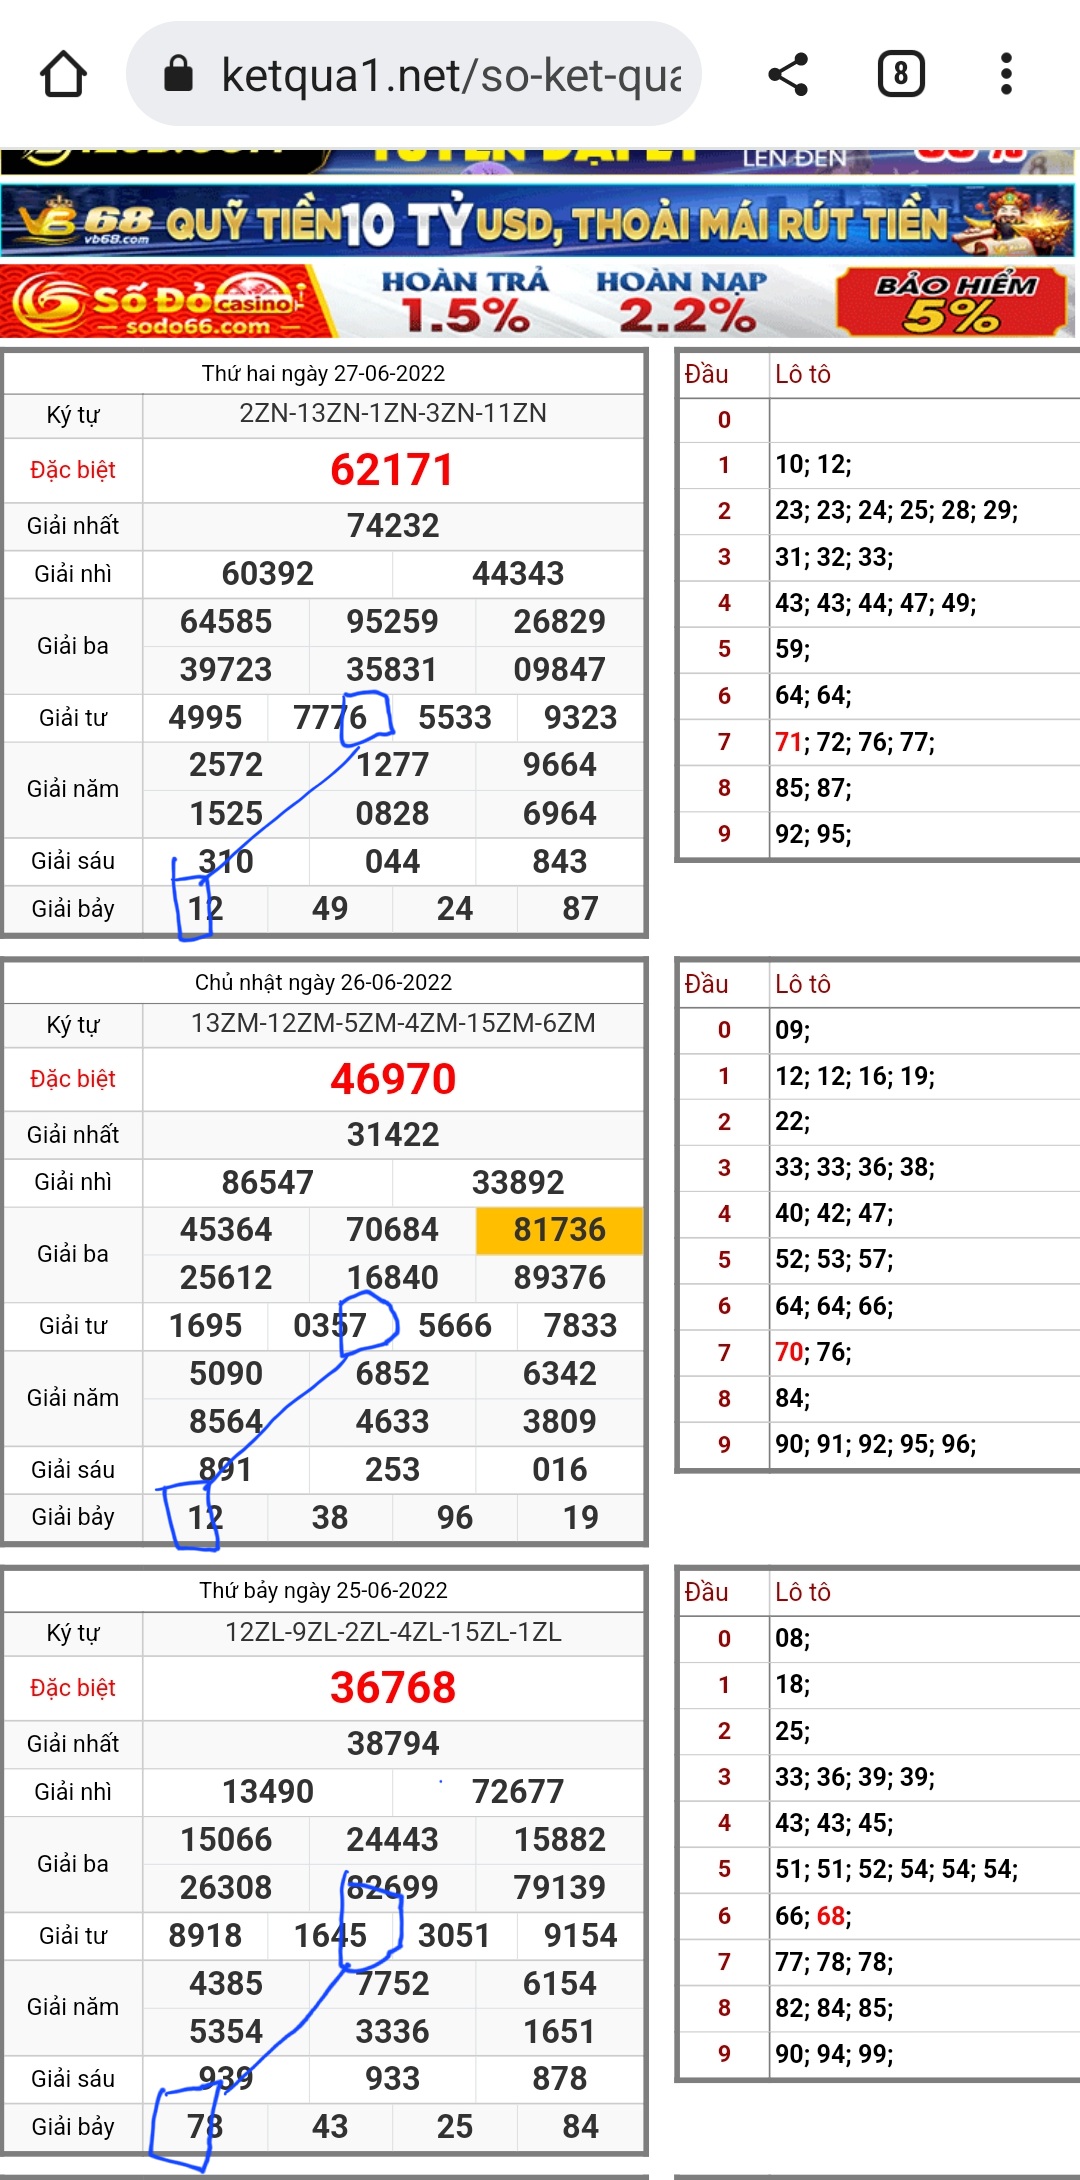Tap the browser home icon

point(63,75)
